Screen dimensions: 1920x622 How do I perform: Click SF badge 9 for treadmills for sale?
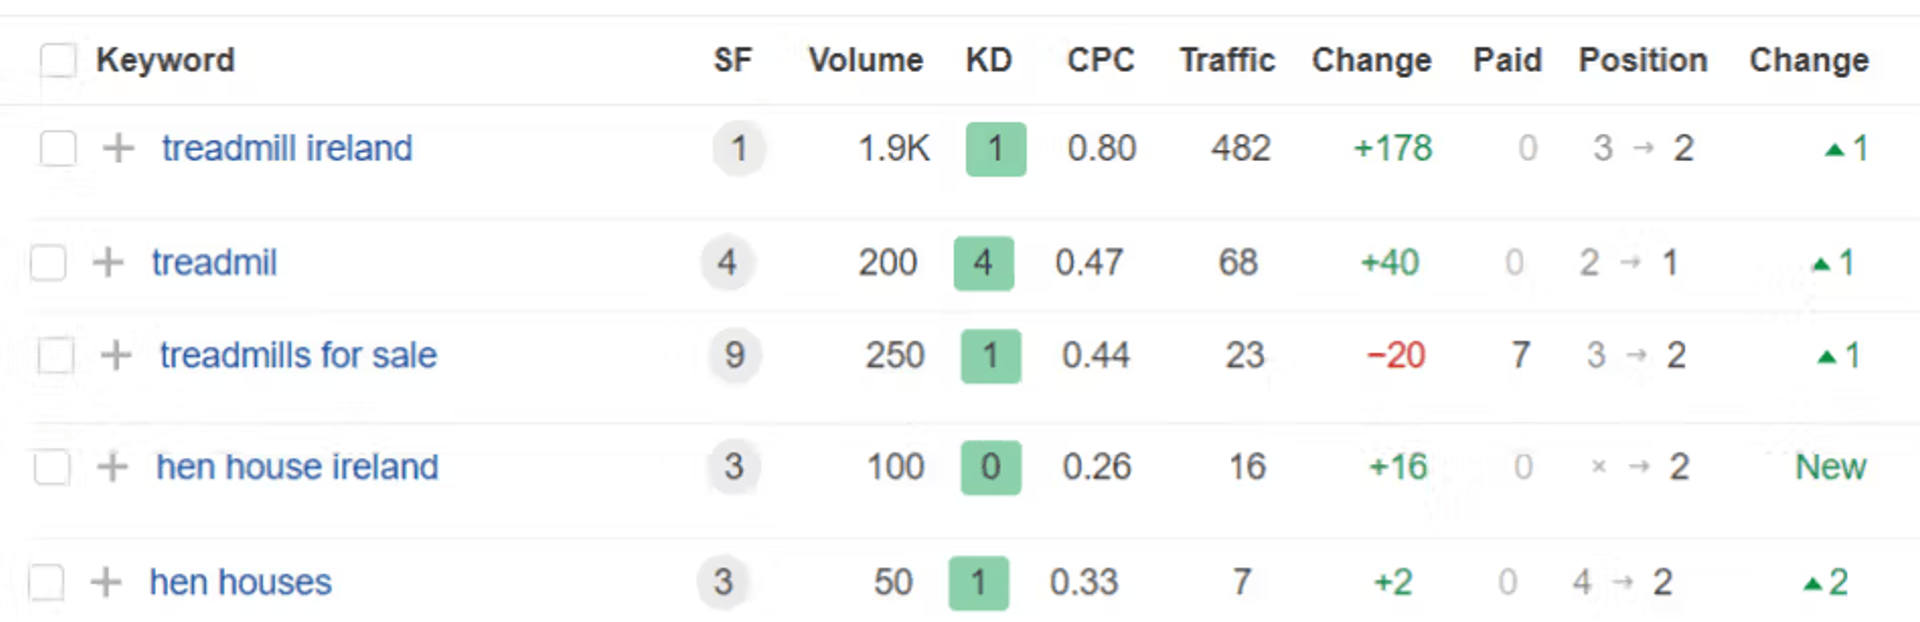(x=735, y=355)
